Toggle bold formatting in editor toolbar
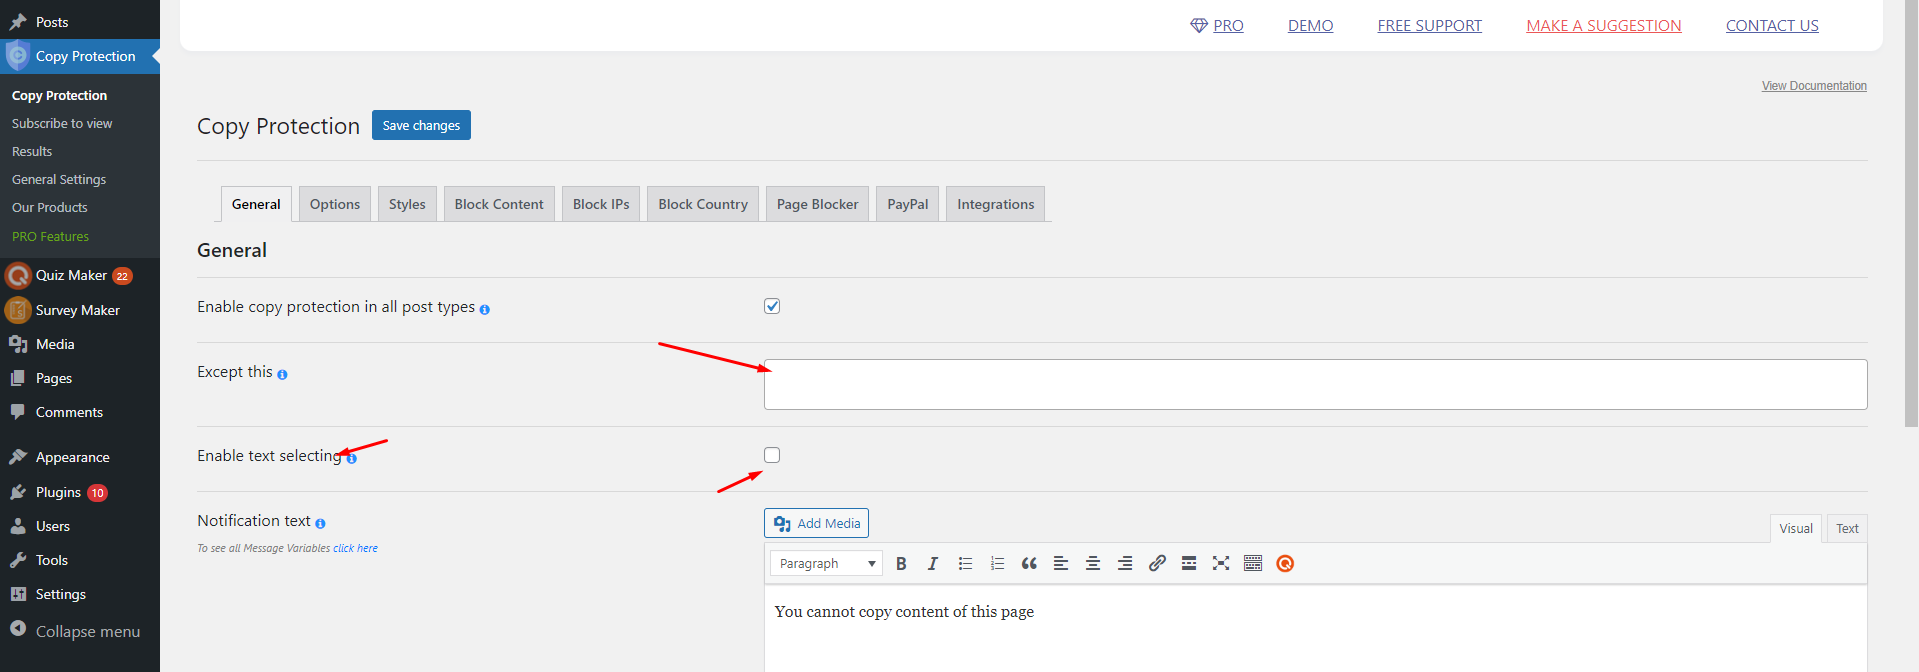 (x=901, y=563)
